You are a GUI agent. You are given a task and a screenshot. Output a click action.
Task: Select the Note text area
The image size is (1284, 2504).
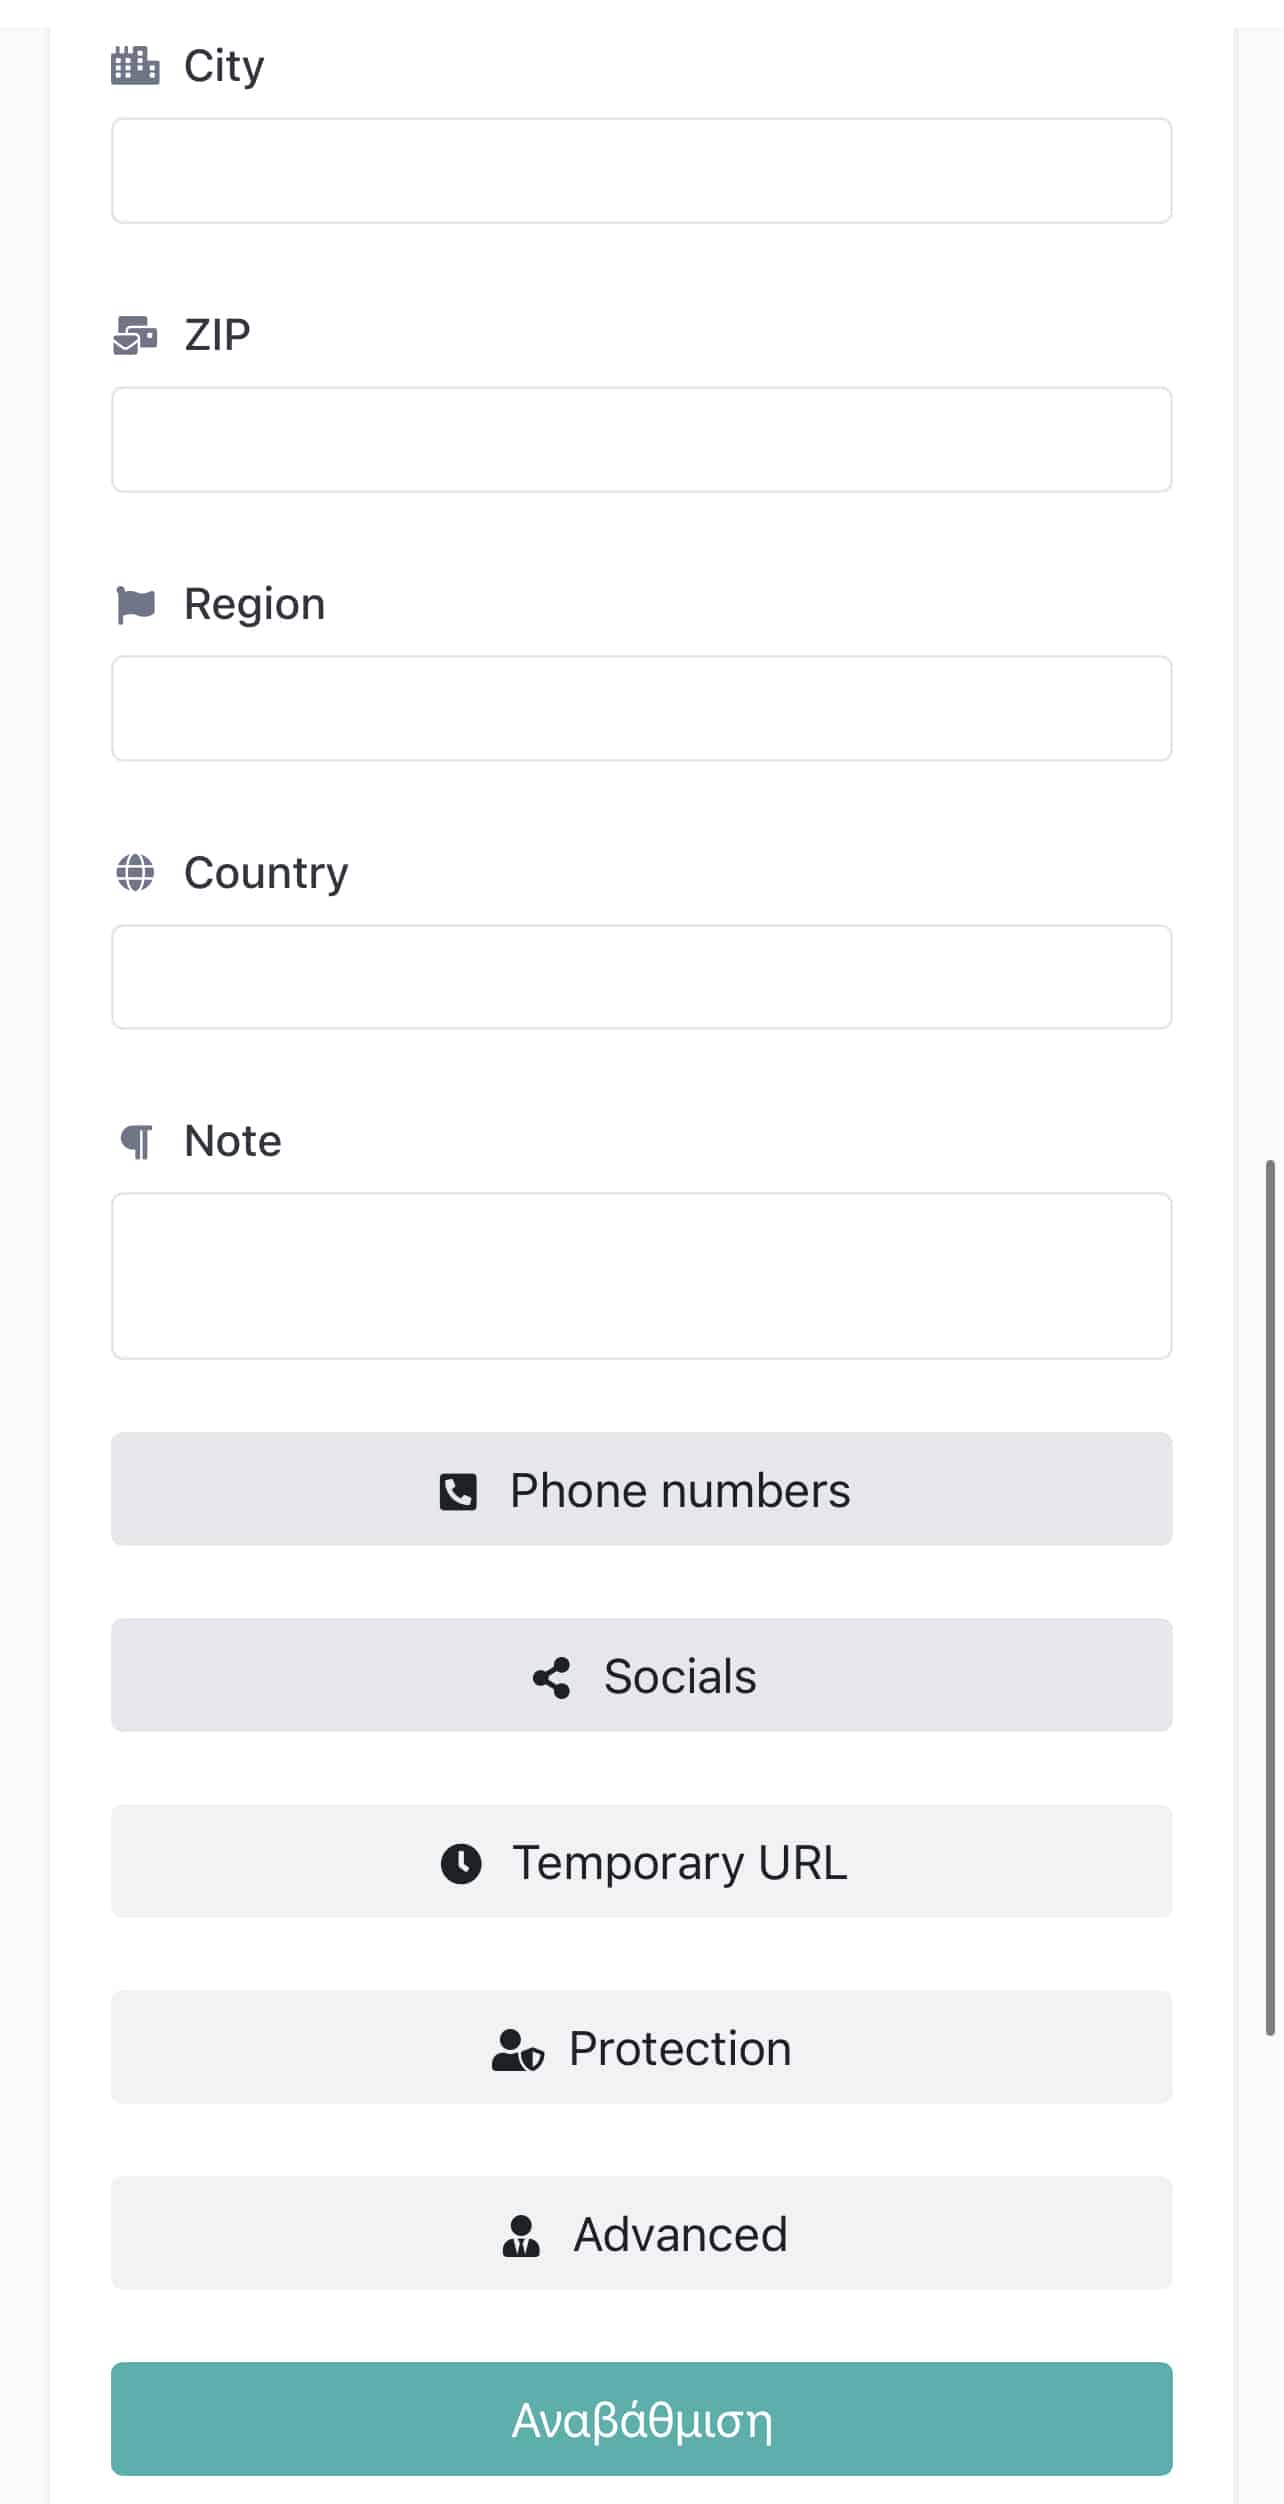point(641,1276)
